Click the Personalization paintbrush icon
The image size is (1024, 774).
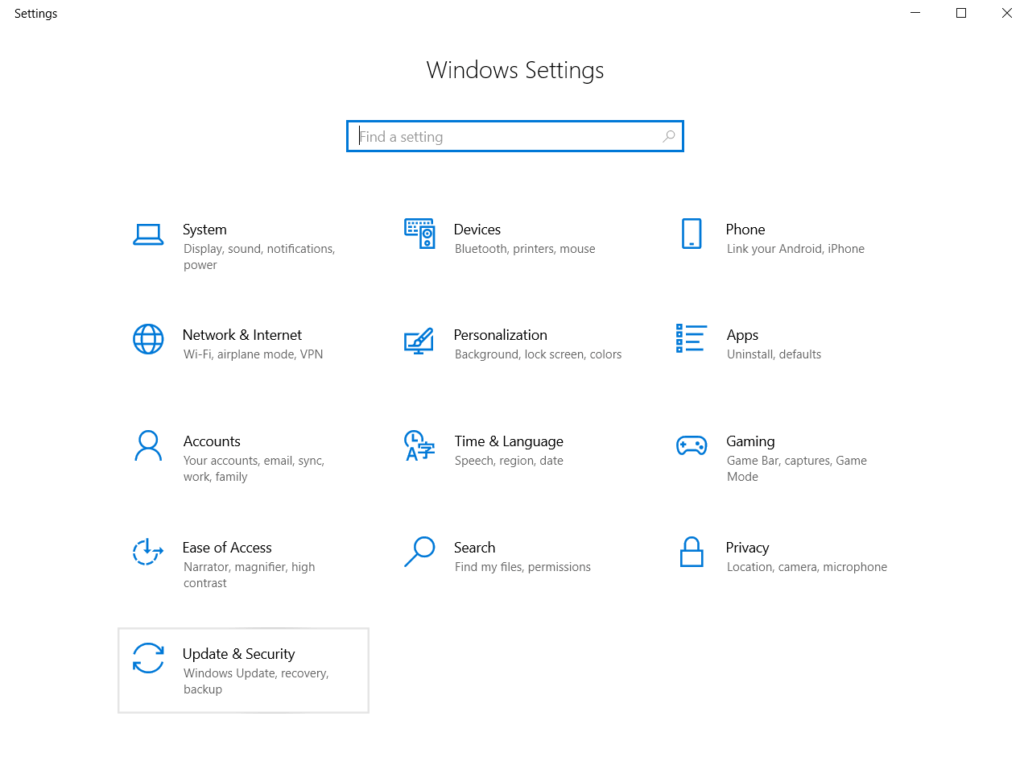[419, 340]
